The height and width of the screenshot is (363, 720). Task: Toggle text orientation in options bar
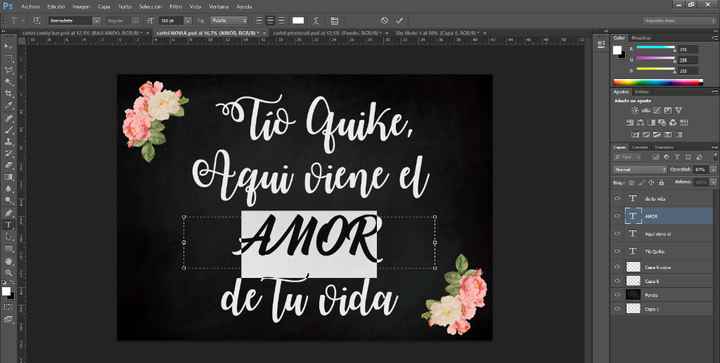37,21
